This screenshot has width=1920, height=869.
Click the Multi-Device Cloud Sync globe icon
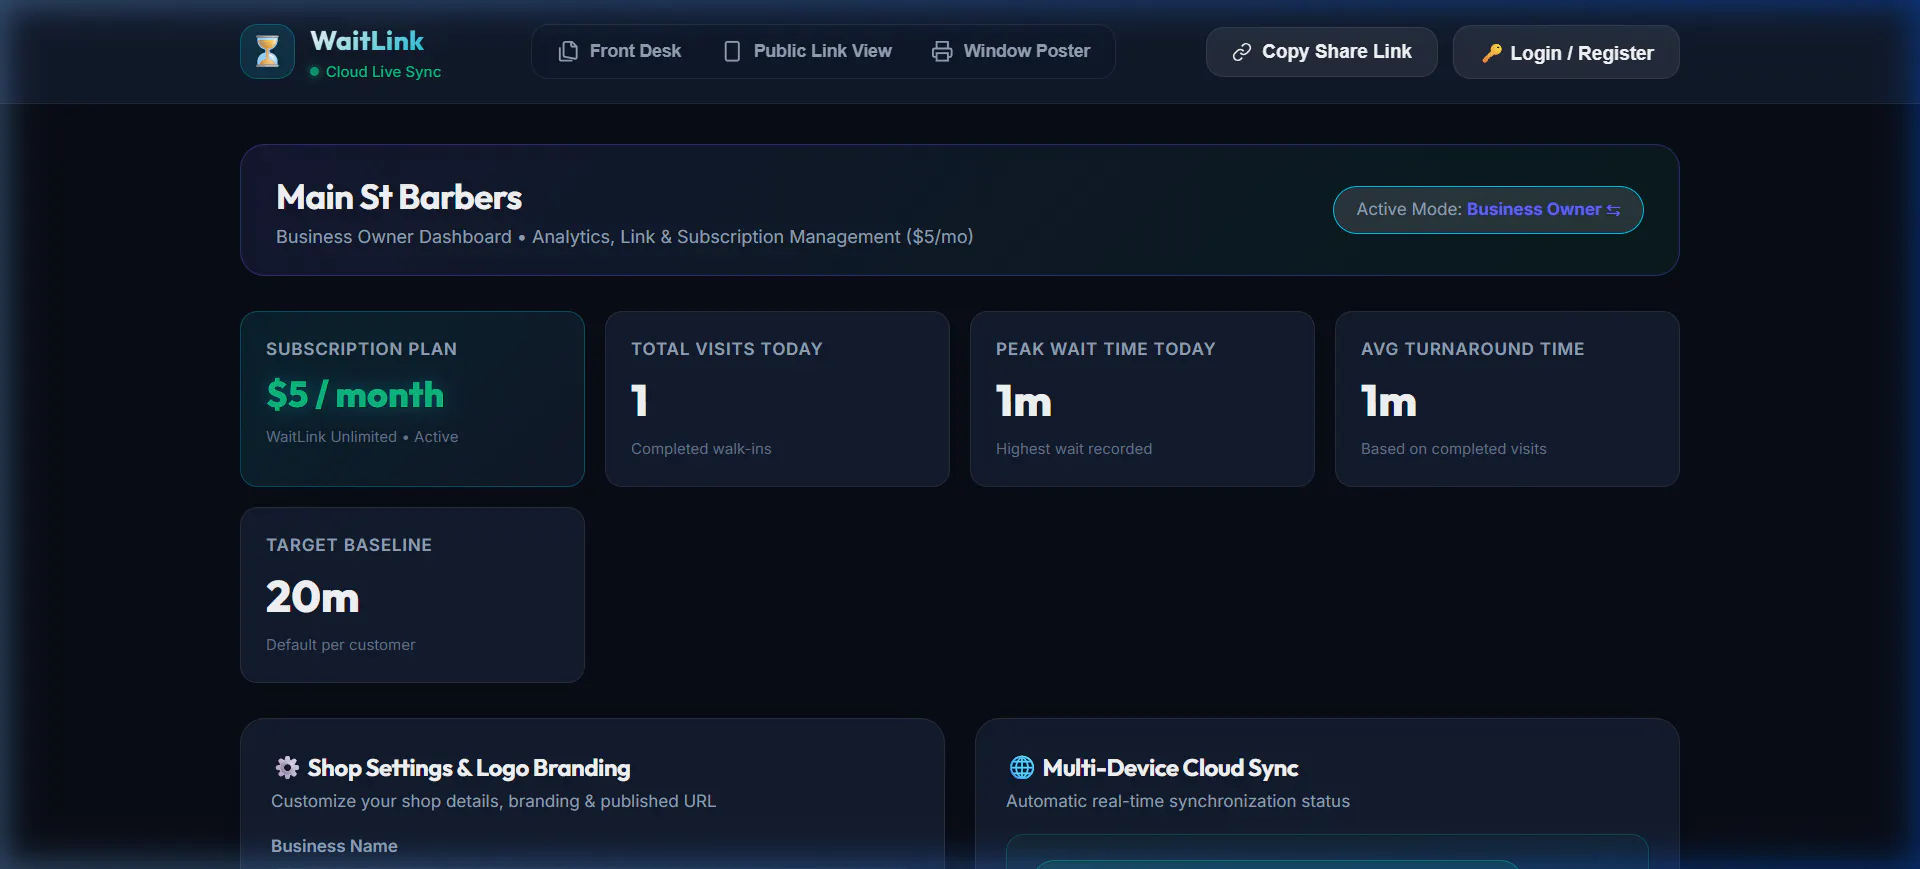(1021, 767)
